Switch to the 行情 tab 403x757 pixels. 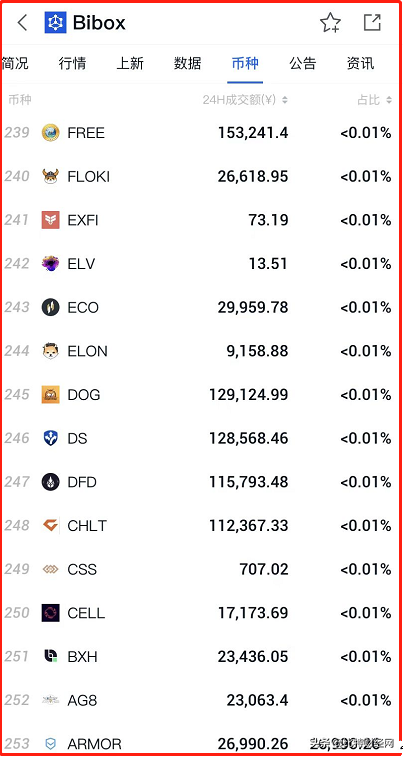72,63
